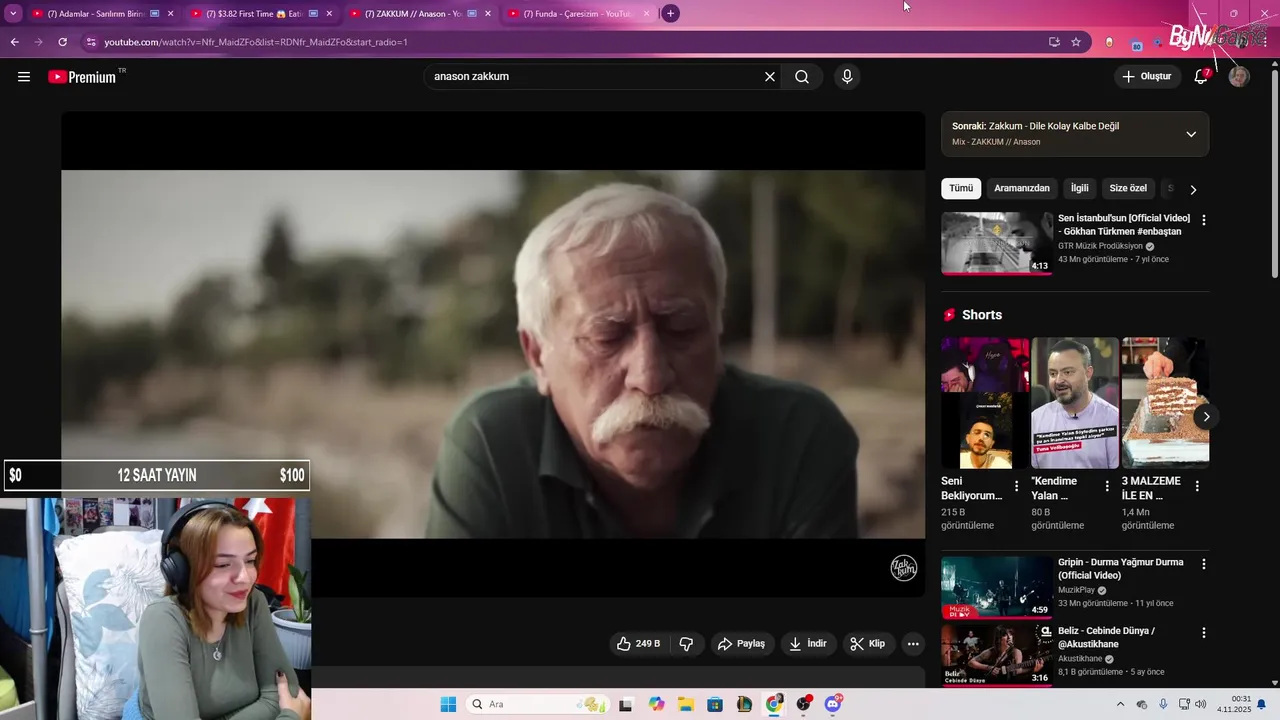This screenshot has height=720, width=1280.
Task: Close the Adamlar - Sarılırım tab
Action: pos(170,13)
